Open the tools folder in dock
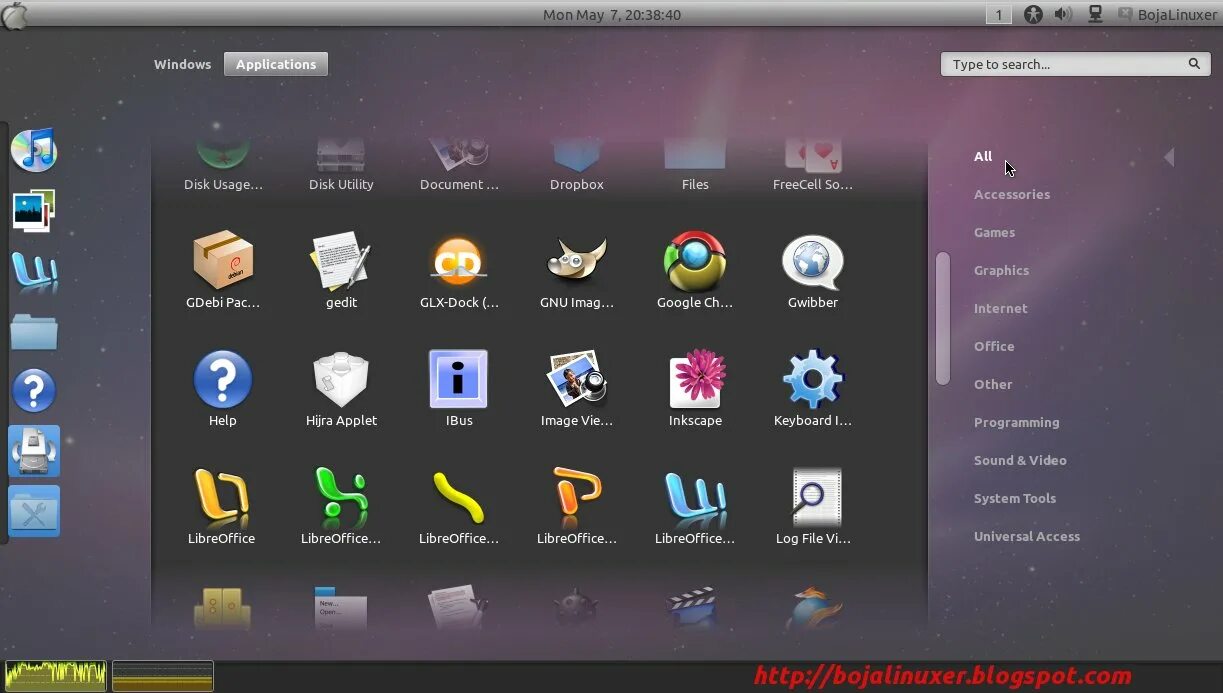The width and height of the screenshot is (1223, 693). (34, 511)
